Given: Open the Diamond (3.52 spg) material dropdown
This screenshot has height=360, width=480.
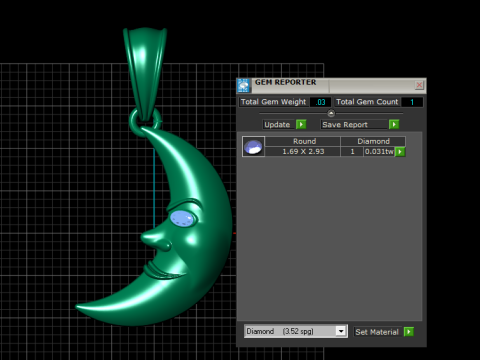Looking at the screenshot, I should point(296,331).
